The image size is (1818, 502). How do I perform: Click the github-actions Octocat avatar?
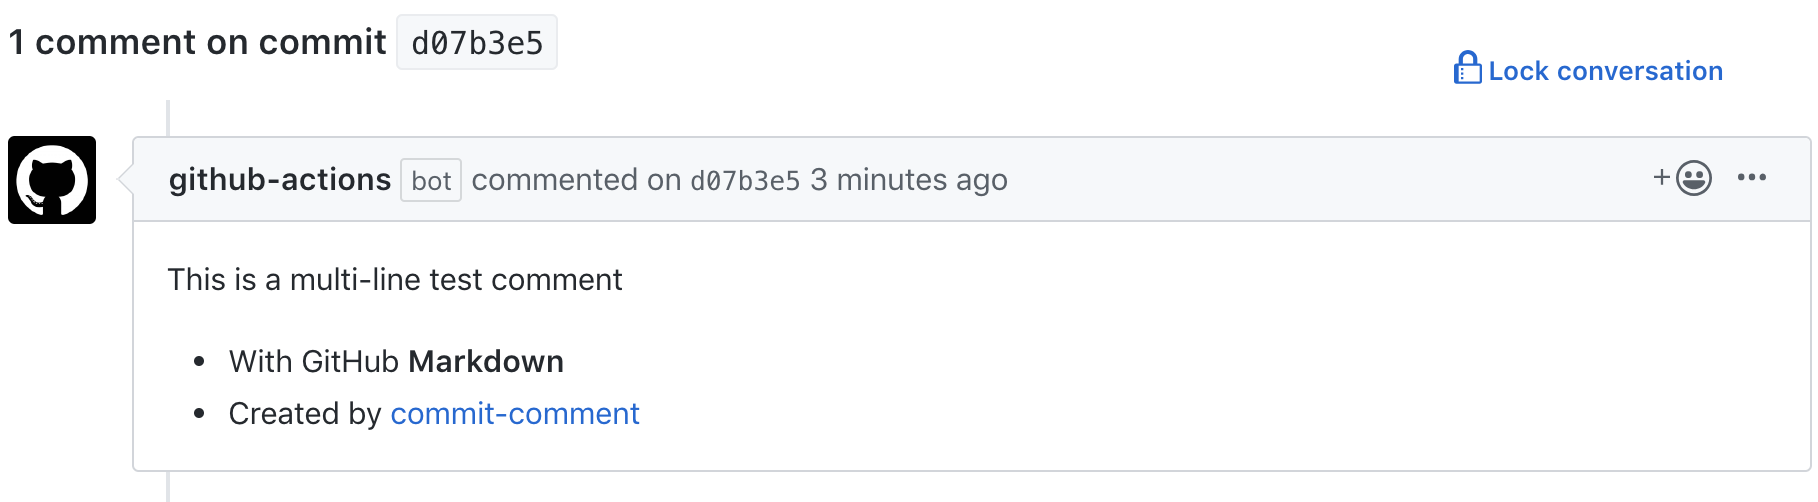point(52,180)
